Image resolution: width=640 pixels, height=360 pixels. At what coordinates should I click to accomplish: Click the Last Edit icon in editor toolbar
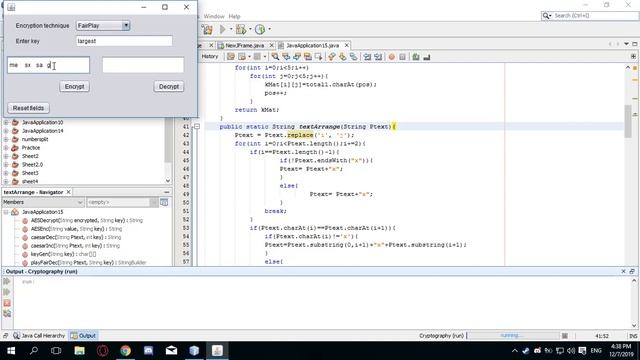[231, 57]
